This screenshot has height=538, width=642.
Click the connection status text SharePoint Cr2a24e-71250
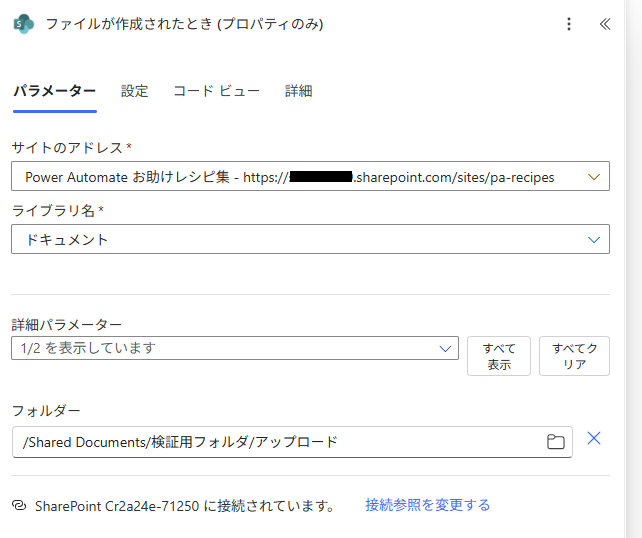point(117,506)
